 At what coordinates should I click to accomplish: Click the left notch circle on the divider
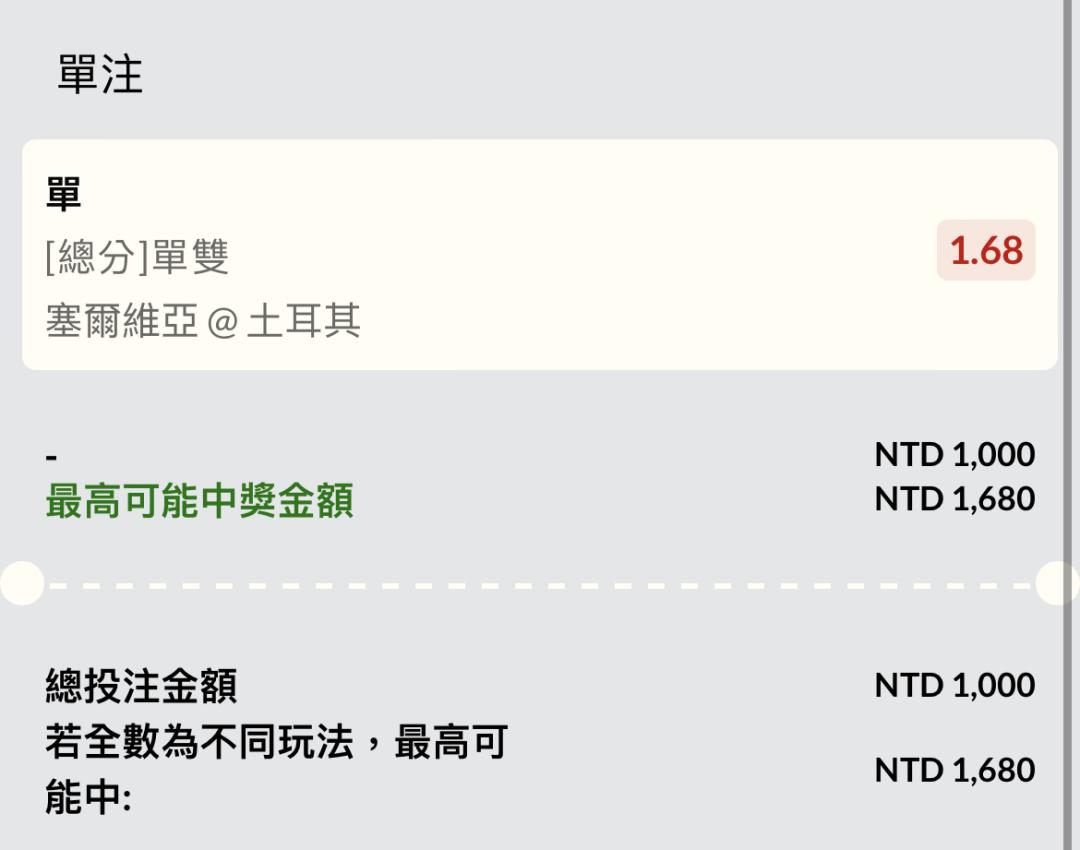coord(20,583)
